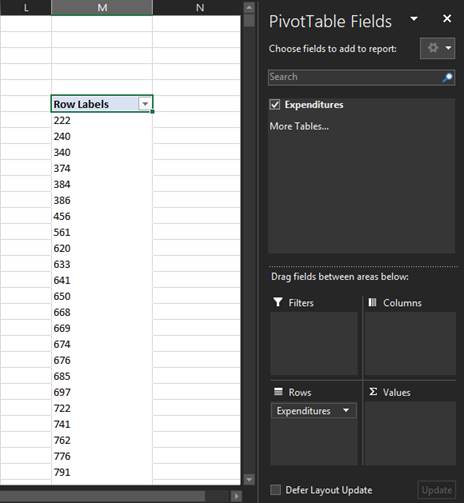464x503 pixels.
Task: Select the Row Labels header cell
Action: point(102,104)
